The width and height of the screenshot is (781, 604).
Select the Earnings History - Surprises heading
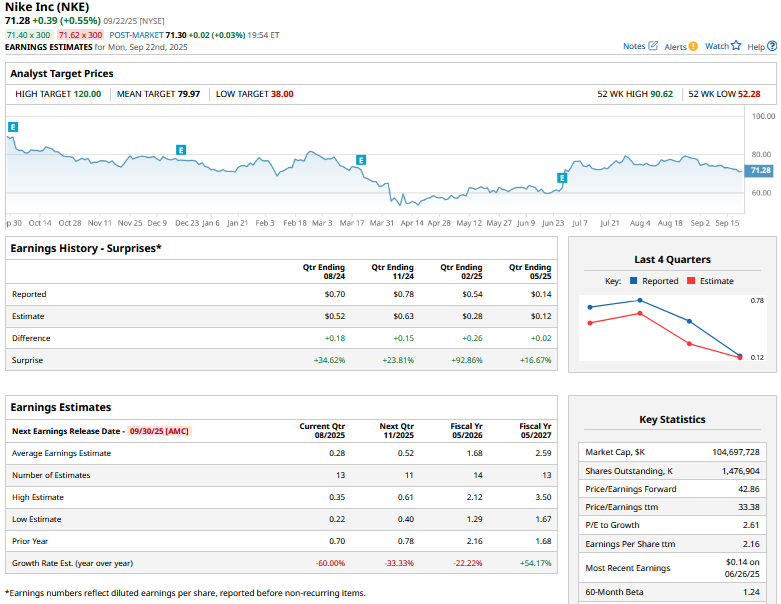tap(86, 248)
